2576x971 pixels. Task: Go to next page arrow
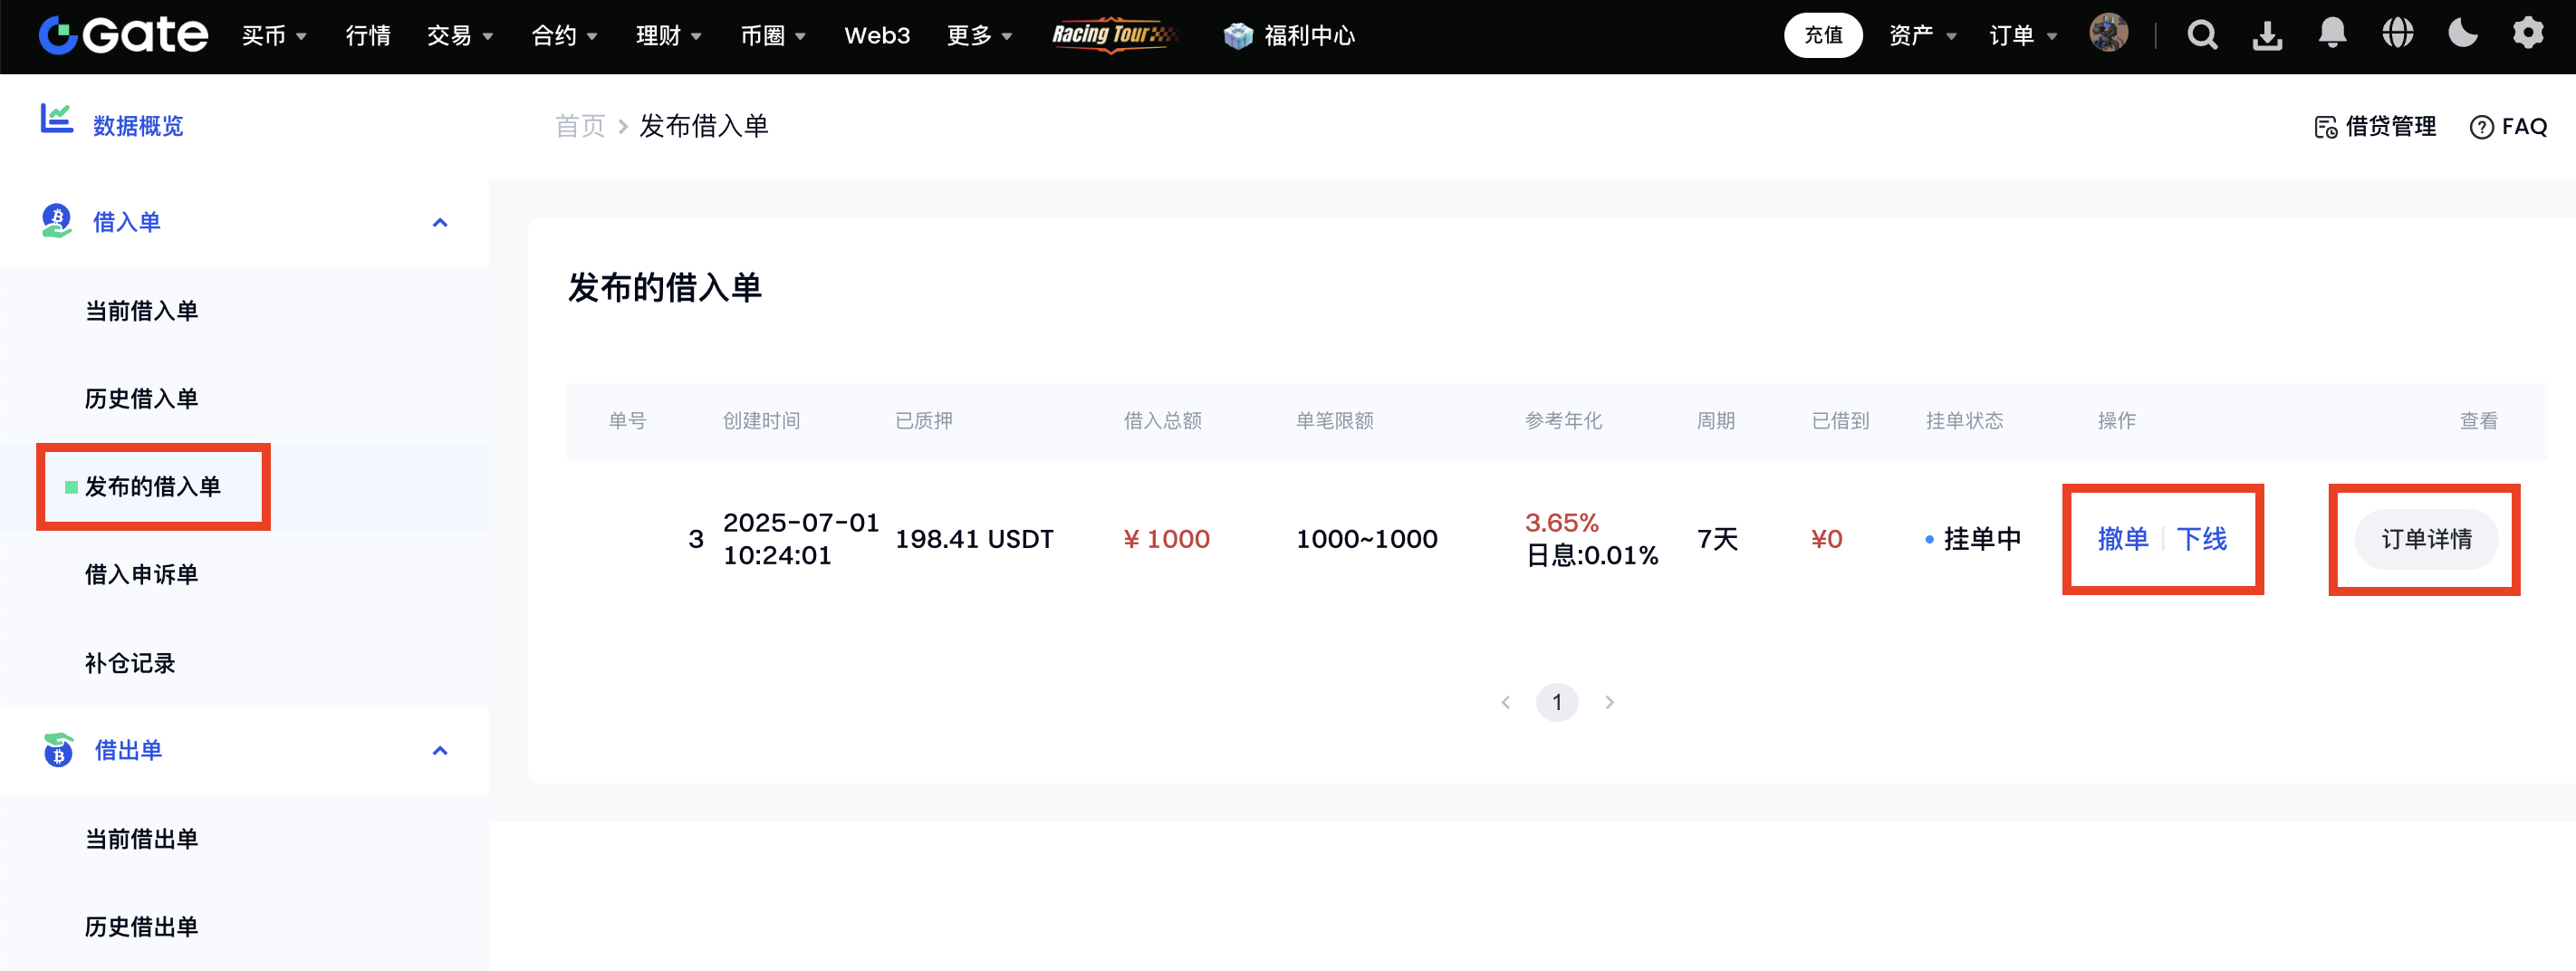tap(1609, 703)
